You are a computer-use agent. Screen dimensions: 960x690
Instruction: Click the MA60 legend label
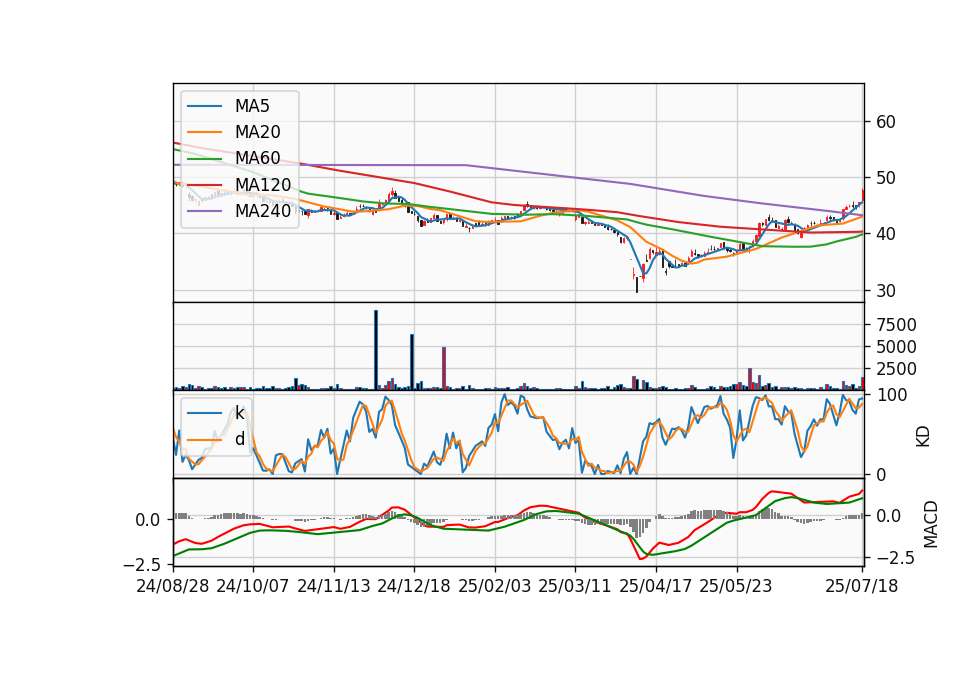[257, 159]
